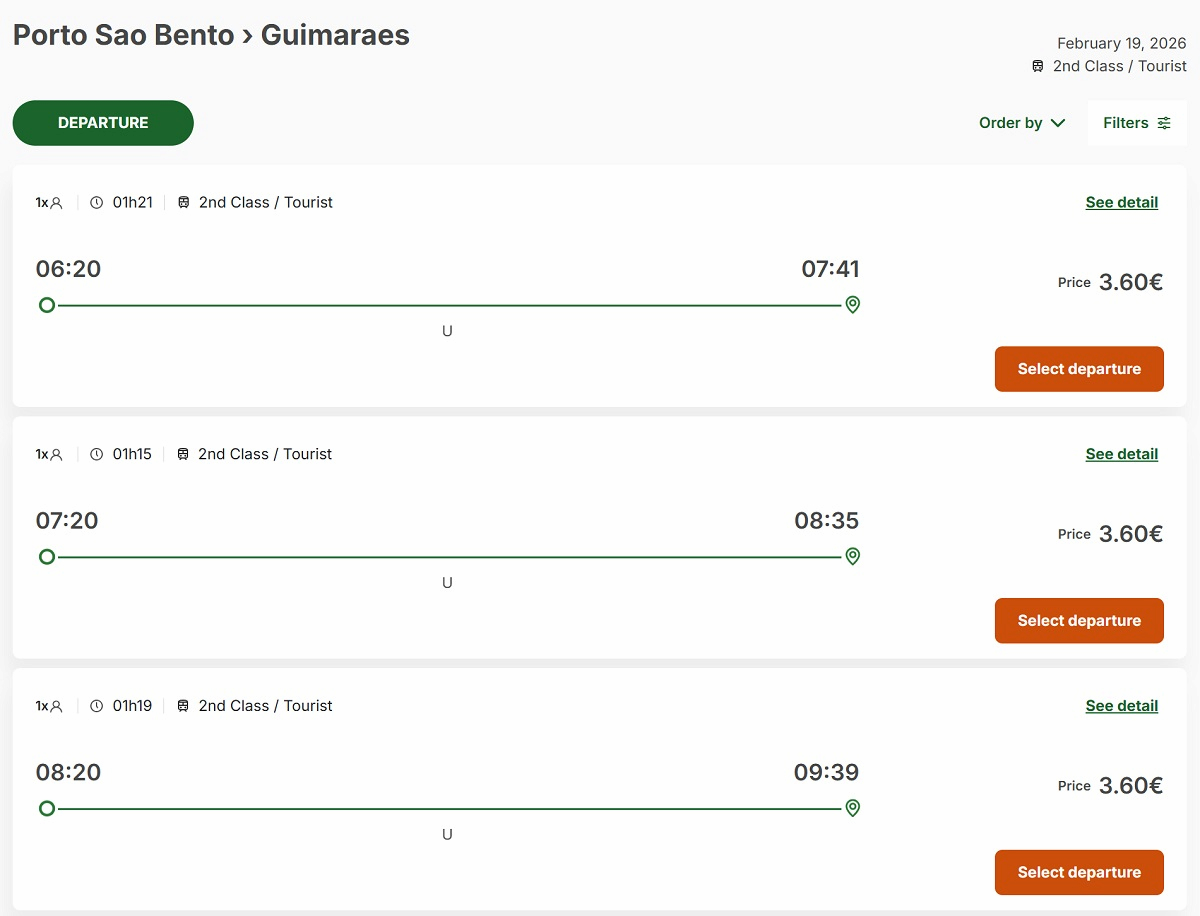Expand the Order by dropdown
The height and width of the screenshot is (916, 1200).
click(1022, 123)
